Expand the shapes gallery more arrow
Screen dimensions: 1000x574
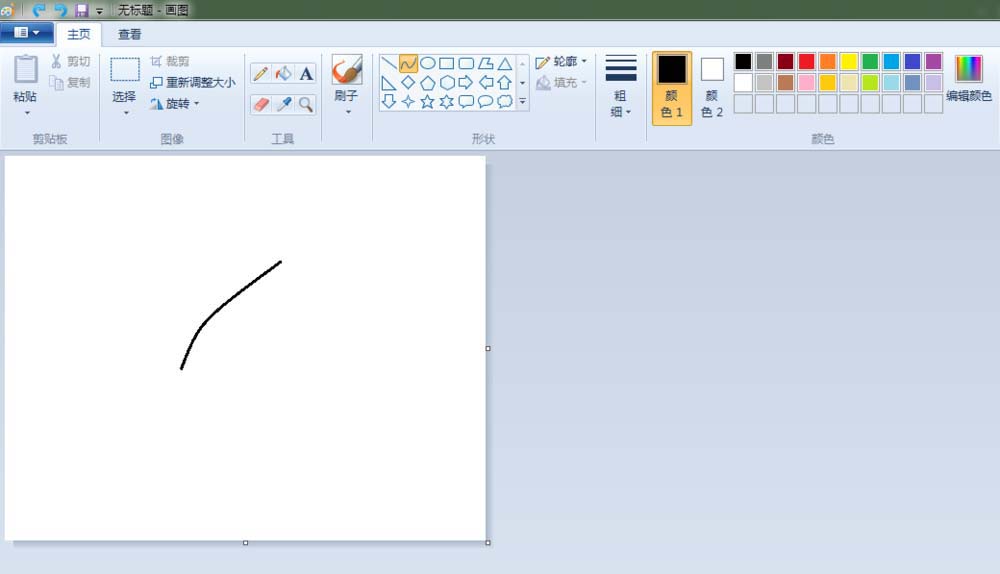click(x=522, y=101)
